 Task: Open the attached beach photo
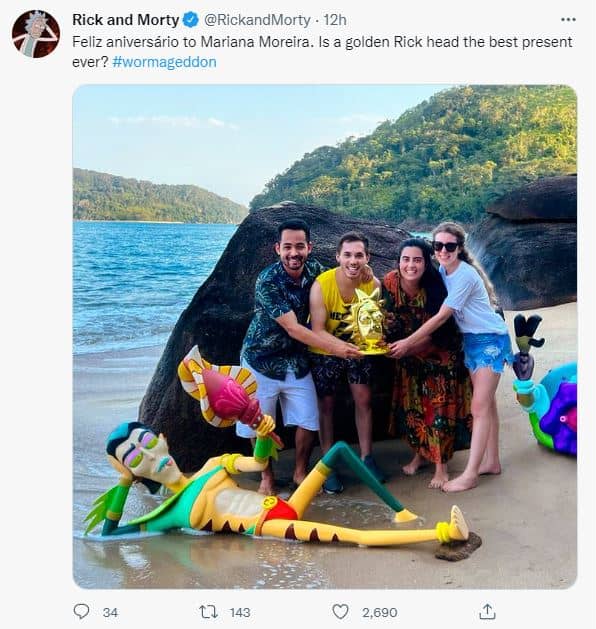[x=324, y=337]
